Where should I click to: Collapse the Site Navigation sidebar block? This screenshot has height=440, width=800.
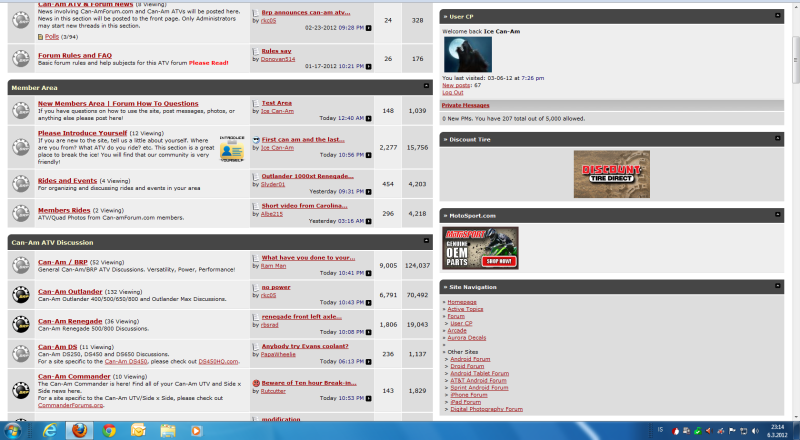[778, 286]
